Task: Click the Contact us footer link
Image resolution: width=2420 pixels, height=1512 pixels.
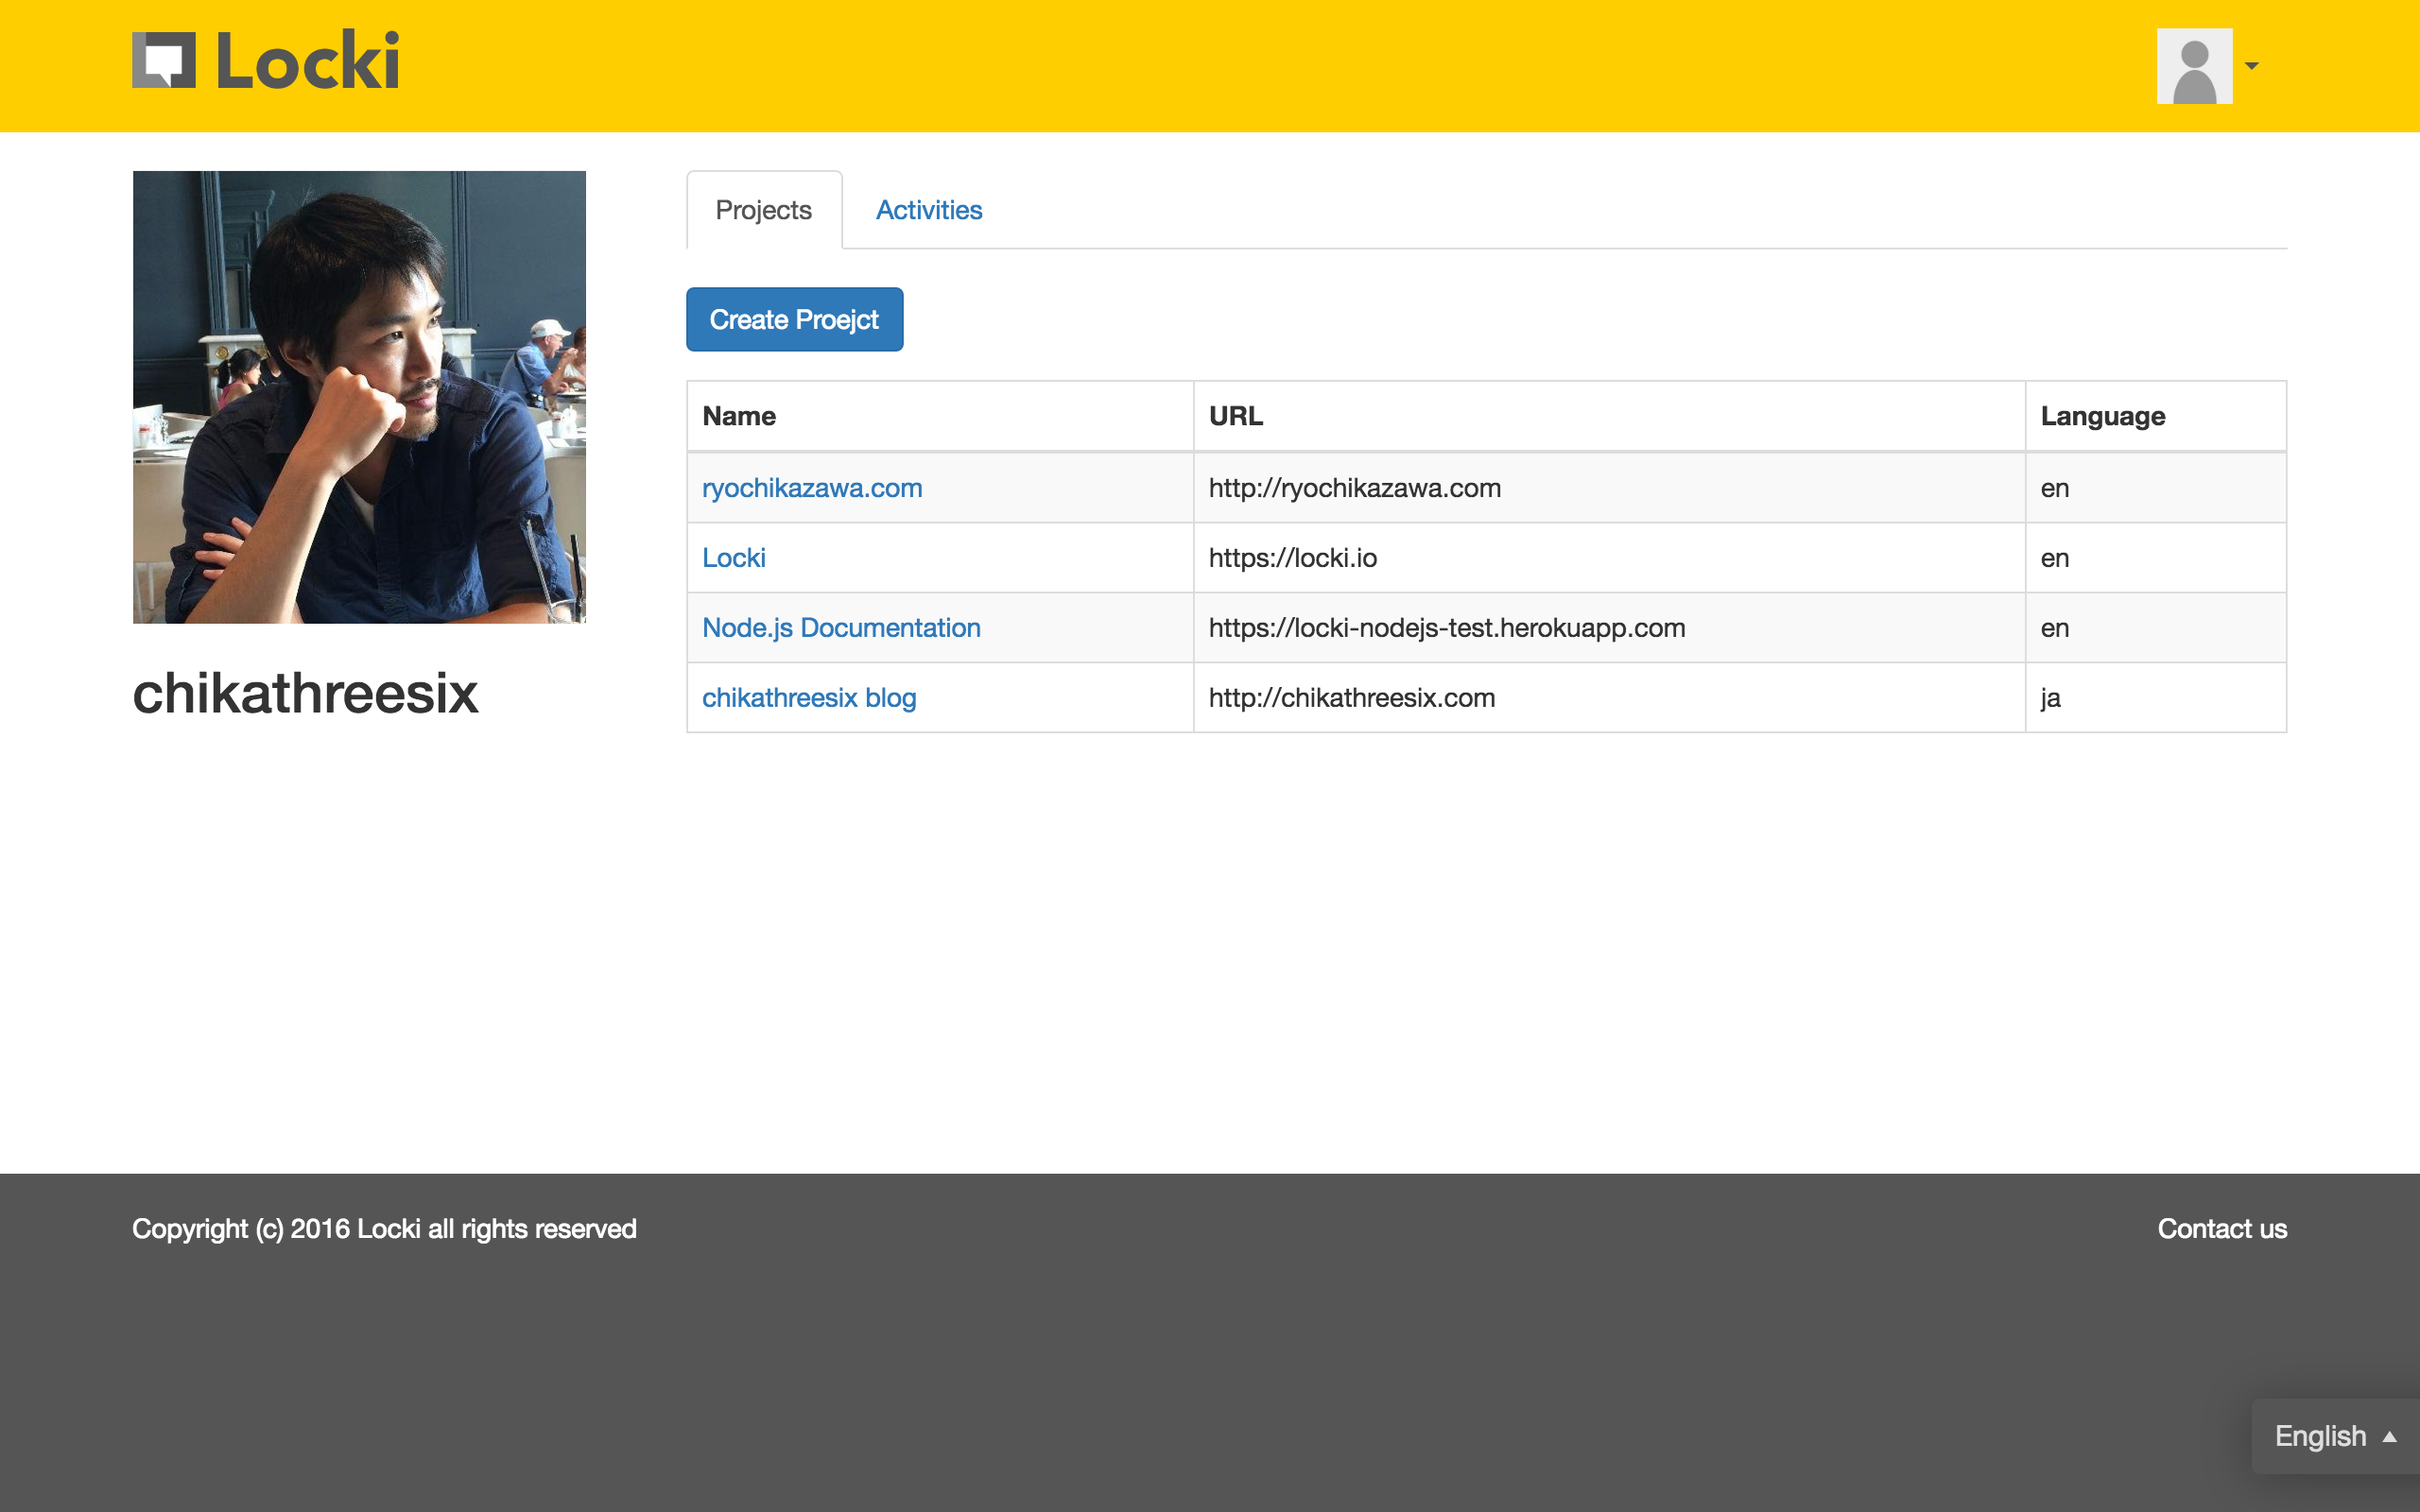Action: pos(2221,1229)
